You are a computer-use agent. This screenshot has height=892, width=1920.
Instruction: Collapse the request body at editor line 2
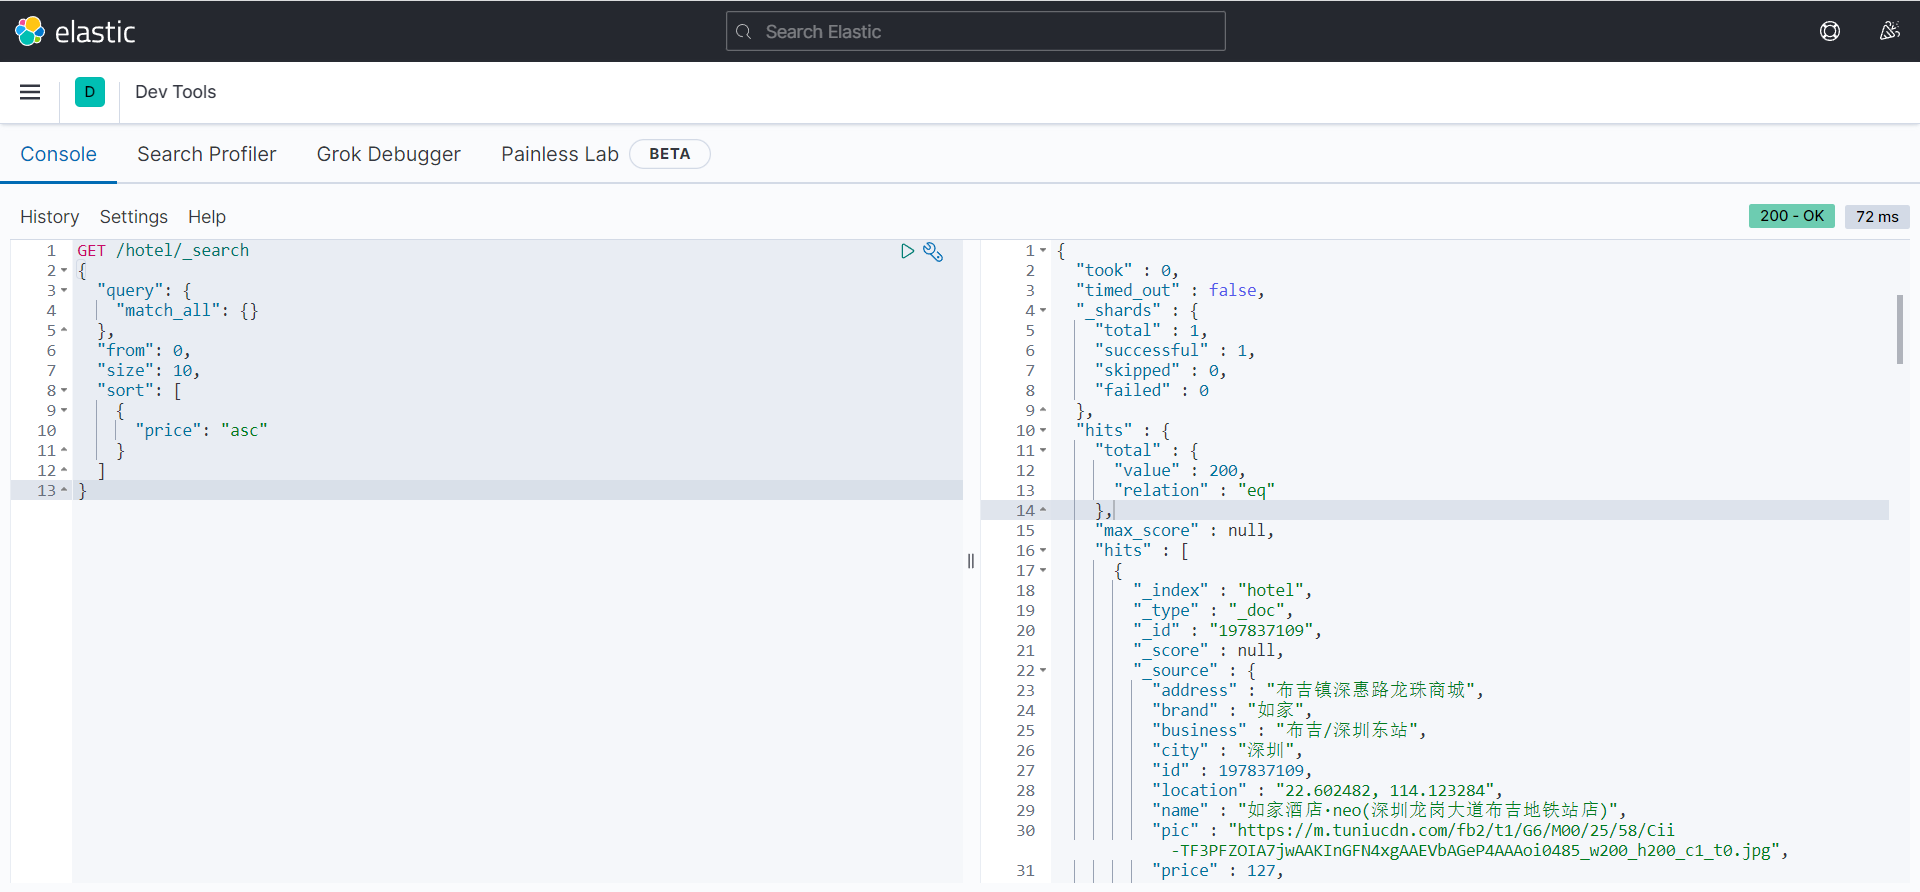[64, 271]
